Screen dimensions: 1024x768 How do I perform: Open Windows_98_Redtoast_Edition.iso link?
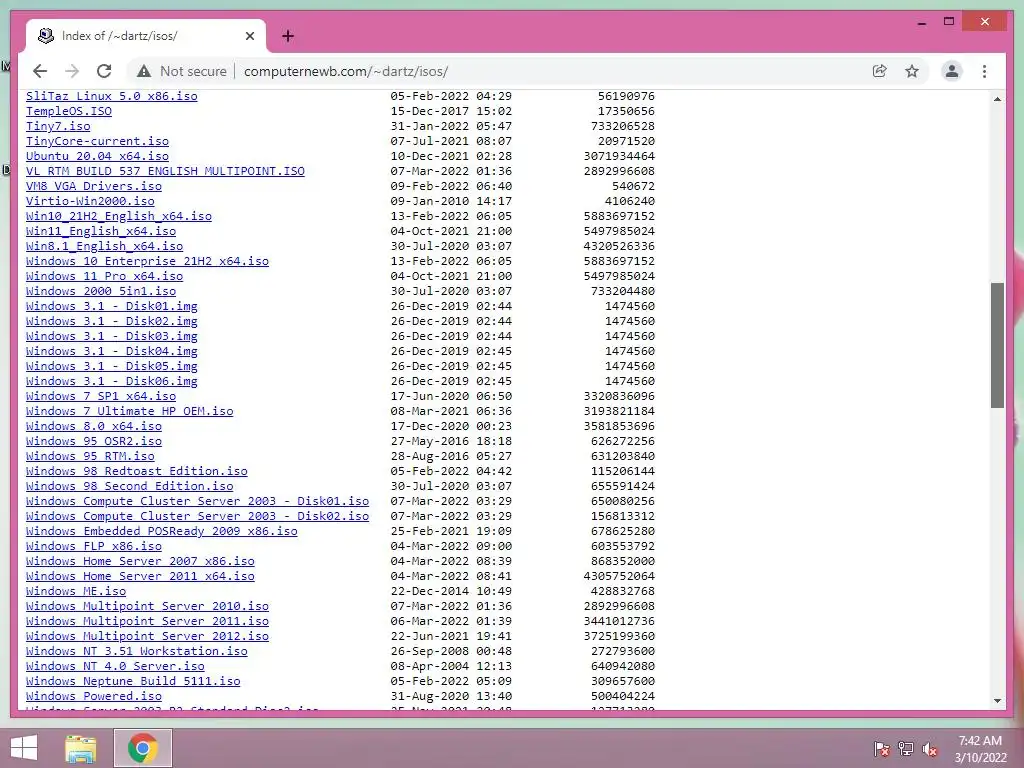tap(136, 472)
